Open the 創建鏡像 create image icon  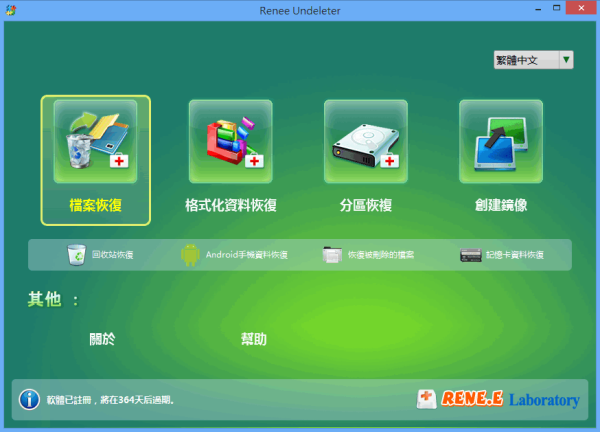pos(501,141)
